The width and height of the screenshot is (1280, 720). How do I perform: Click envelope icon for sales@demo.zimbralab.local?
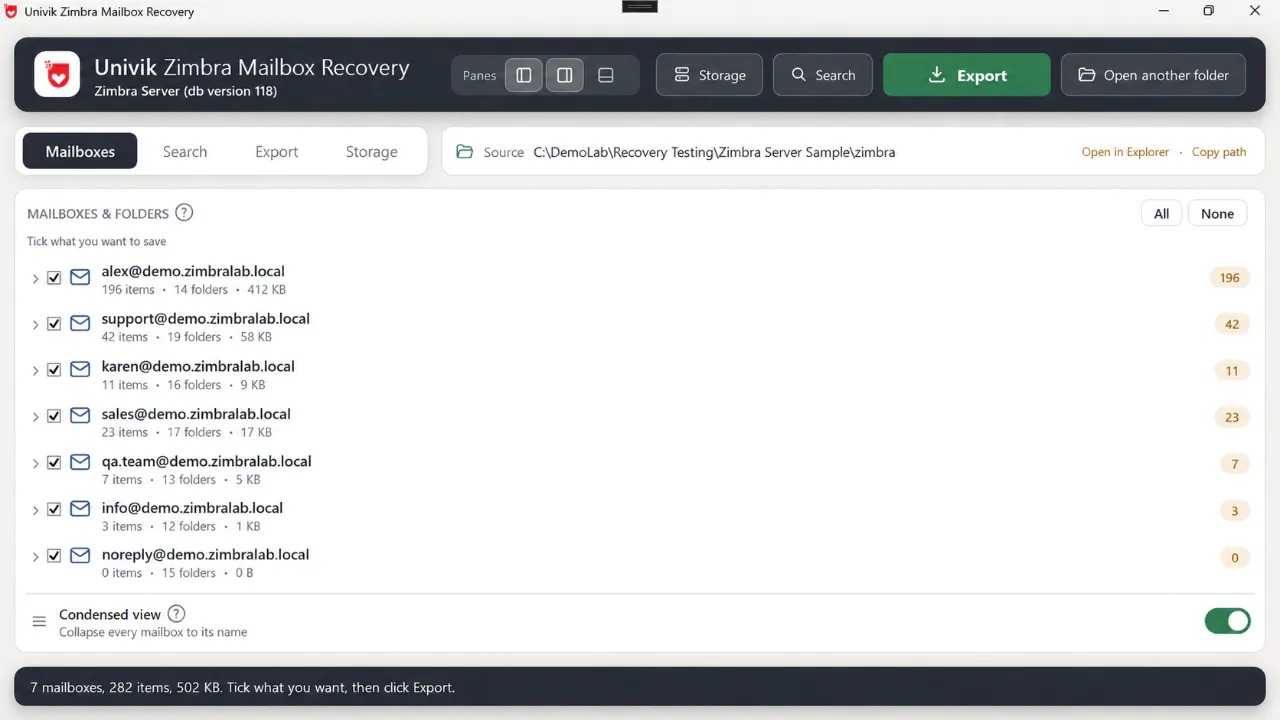(80, 416)
